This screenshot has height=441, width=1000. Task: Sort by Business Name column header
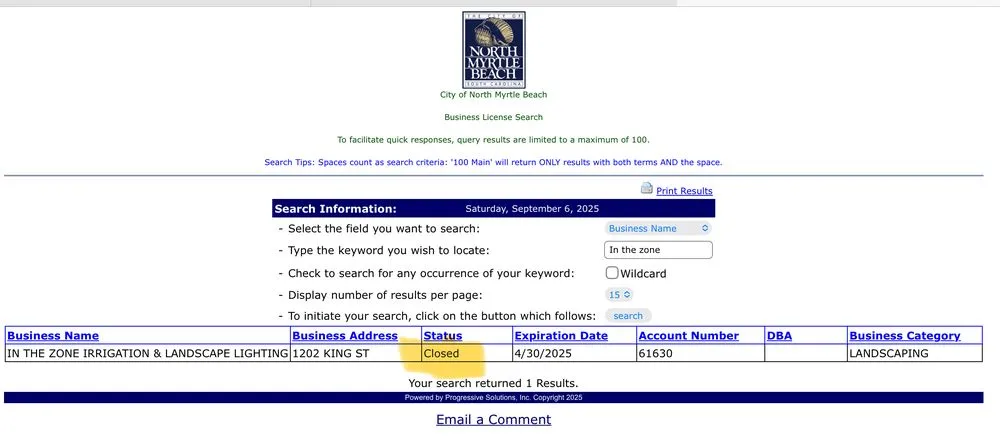pyautogui.click(x=53, y=336)
